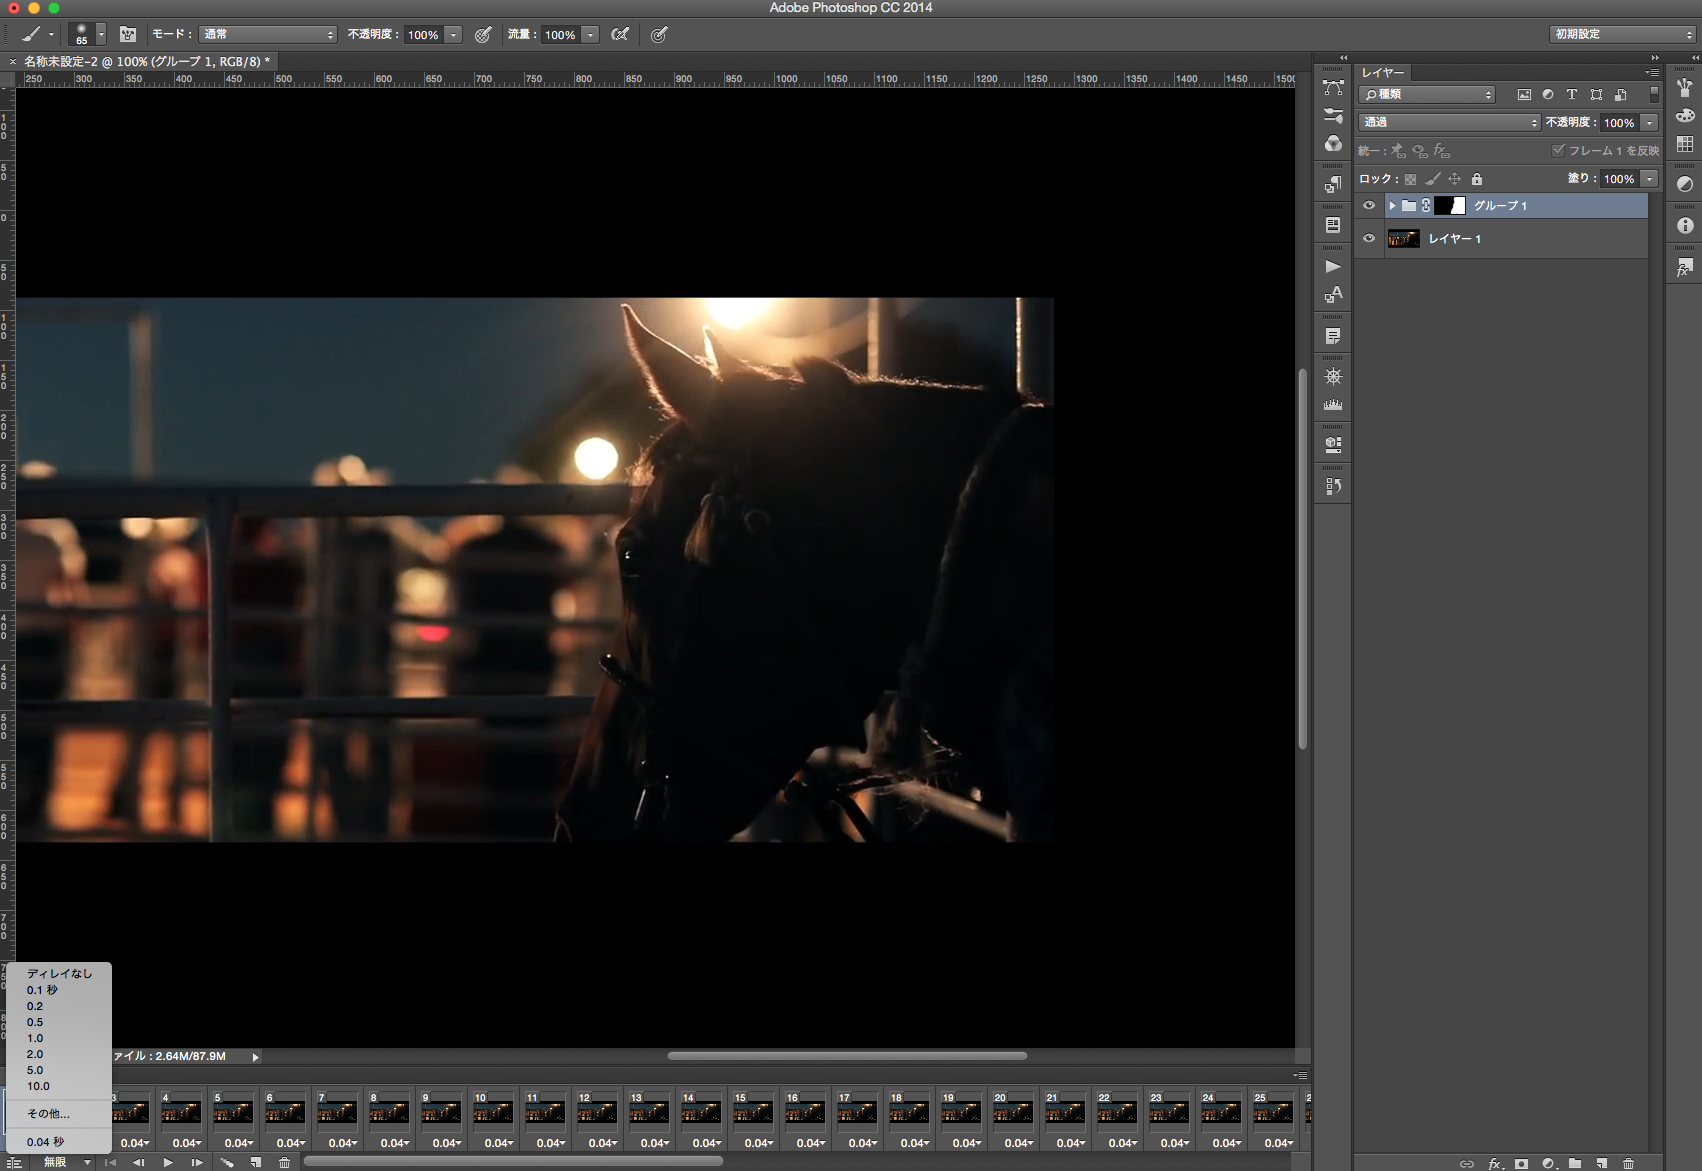Select the グループ 1 layer mask thumbnail

[1450, 206]
